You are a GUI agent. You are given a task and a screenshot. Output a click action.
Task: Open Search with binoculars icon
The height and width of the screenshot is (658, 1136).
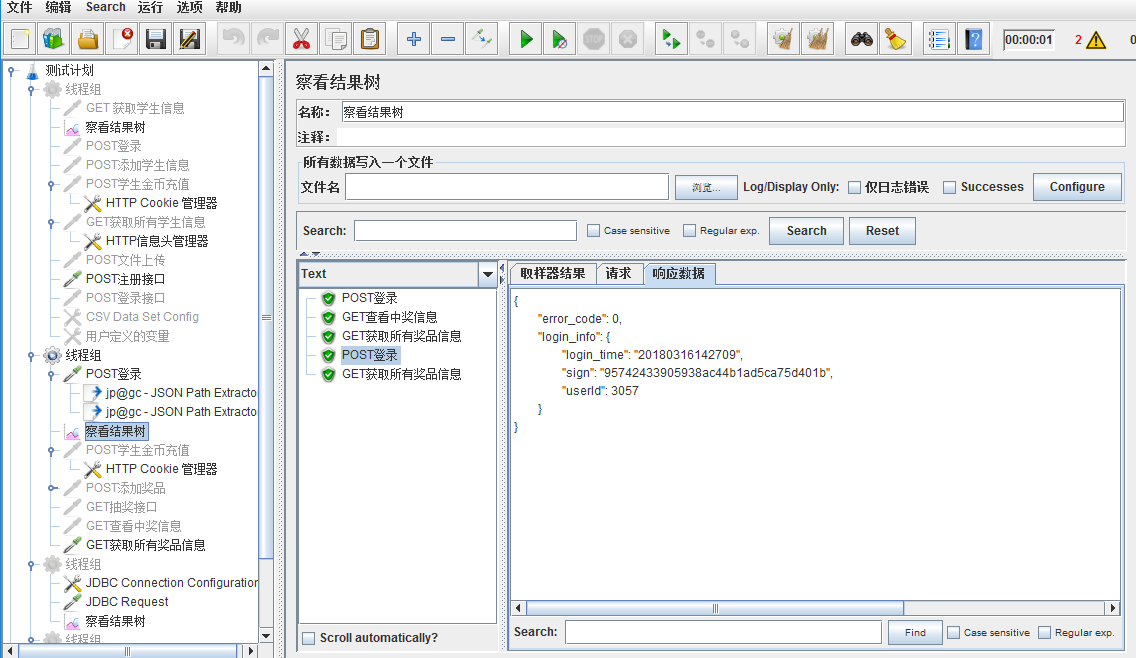[861, 39]
